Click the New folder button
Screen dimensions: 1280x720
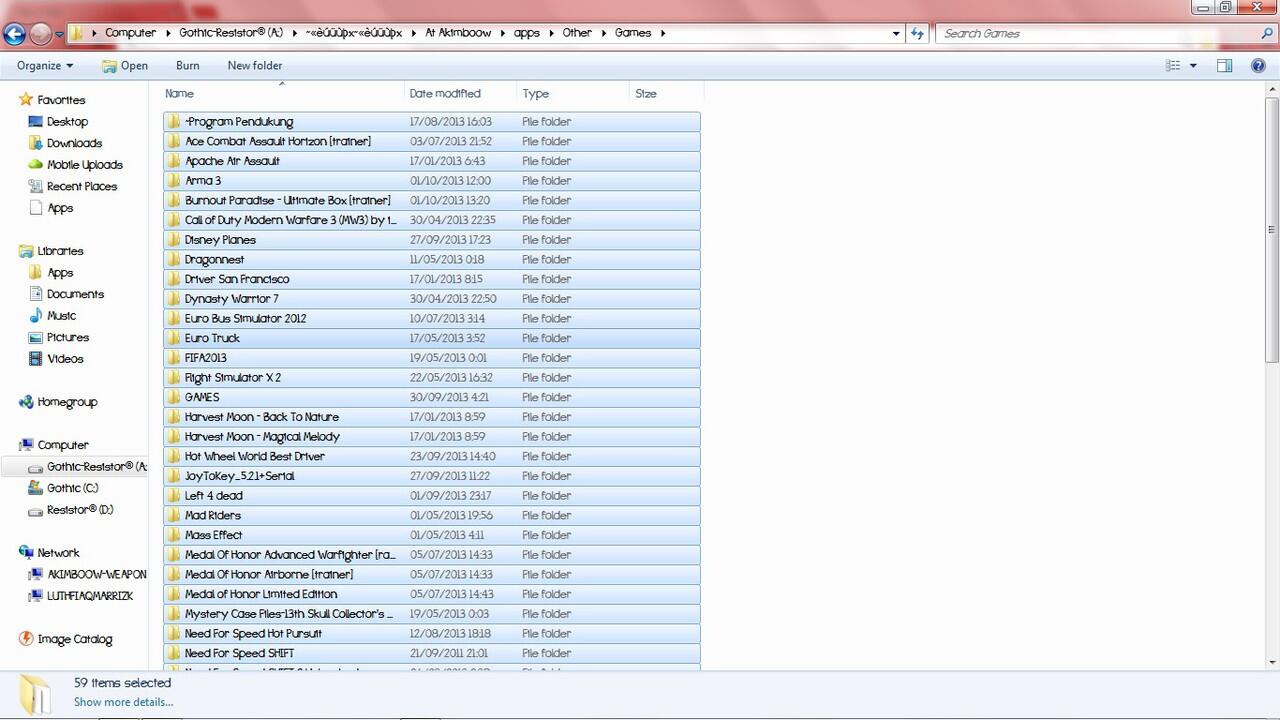[255, 66]
